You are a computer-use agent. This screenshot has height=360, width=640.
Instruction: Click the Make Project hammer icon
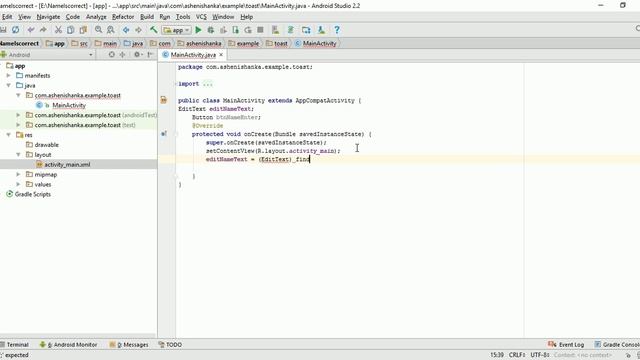coord(153,30)
